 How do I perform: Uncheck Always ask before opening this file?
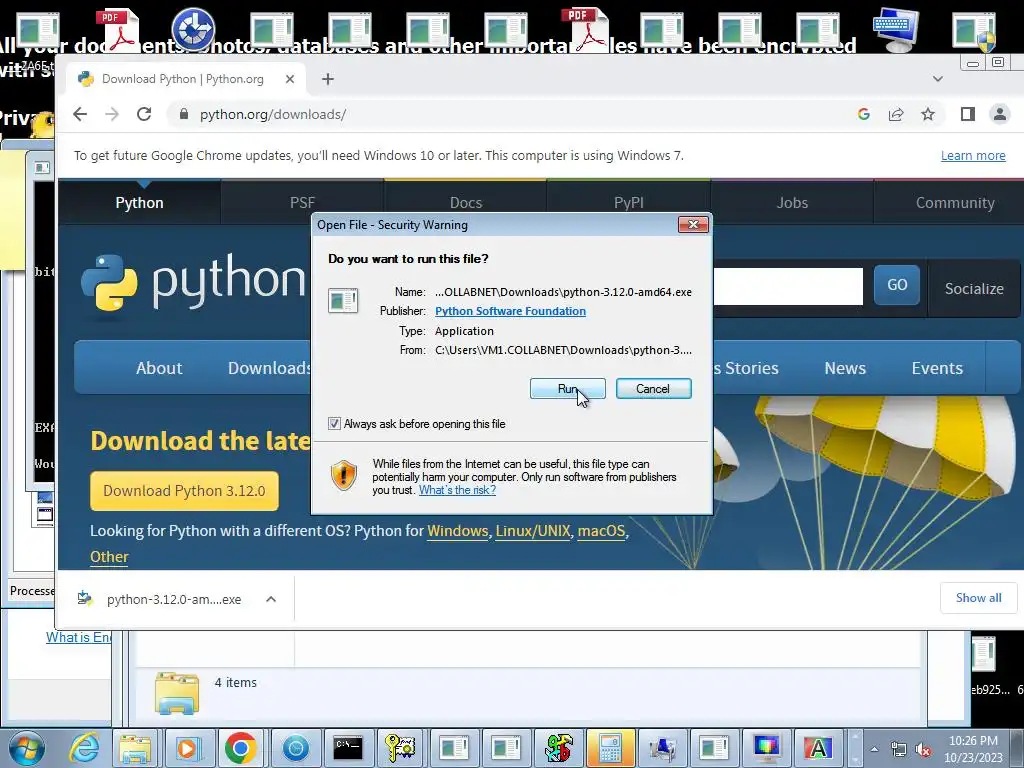pyautogui.click(x=334, y=424)
